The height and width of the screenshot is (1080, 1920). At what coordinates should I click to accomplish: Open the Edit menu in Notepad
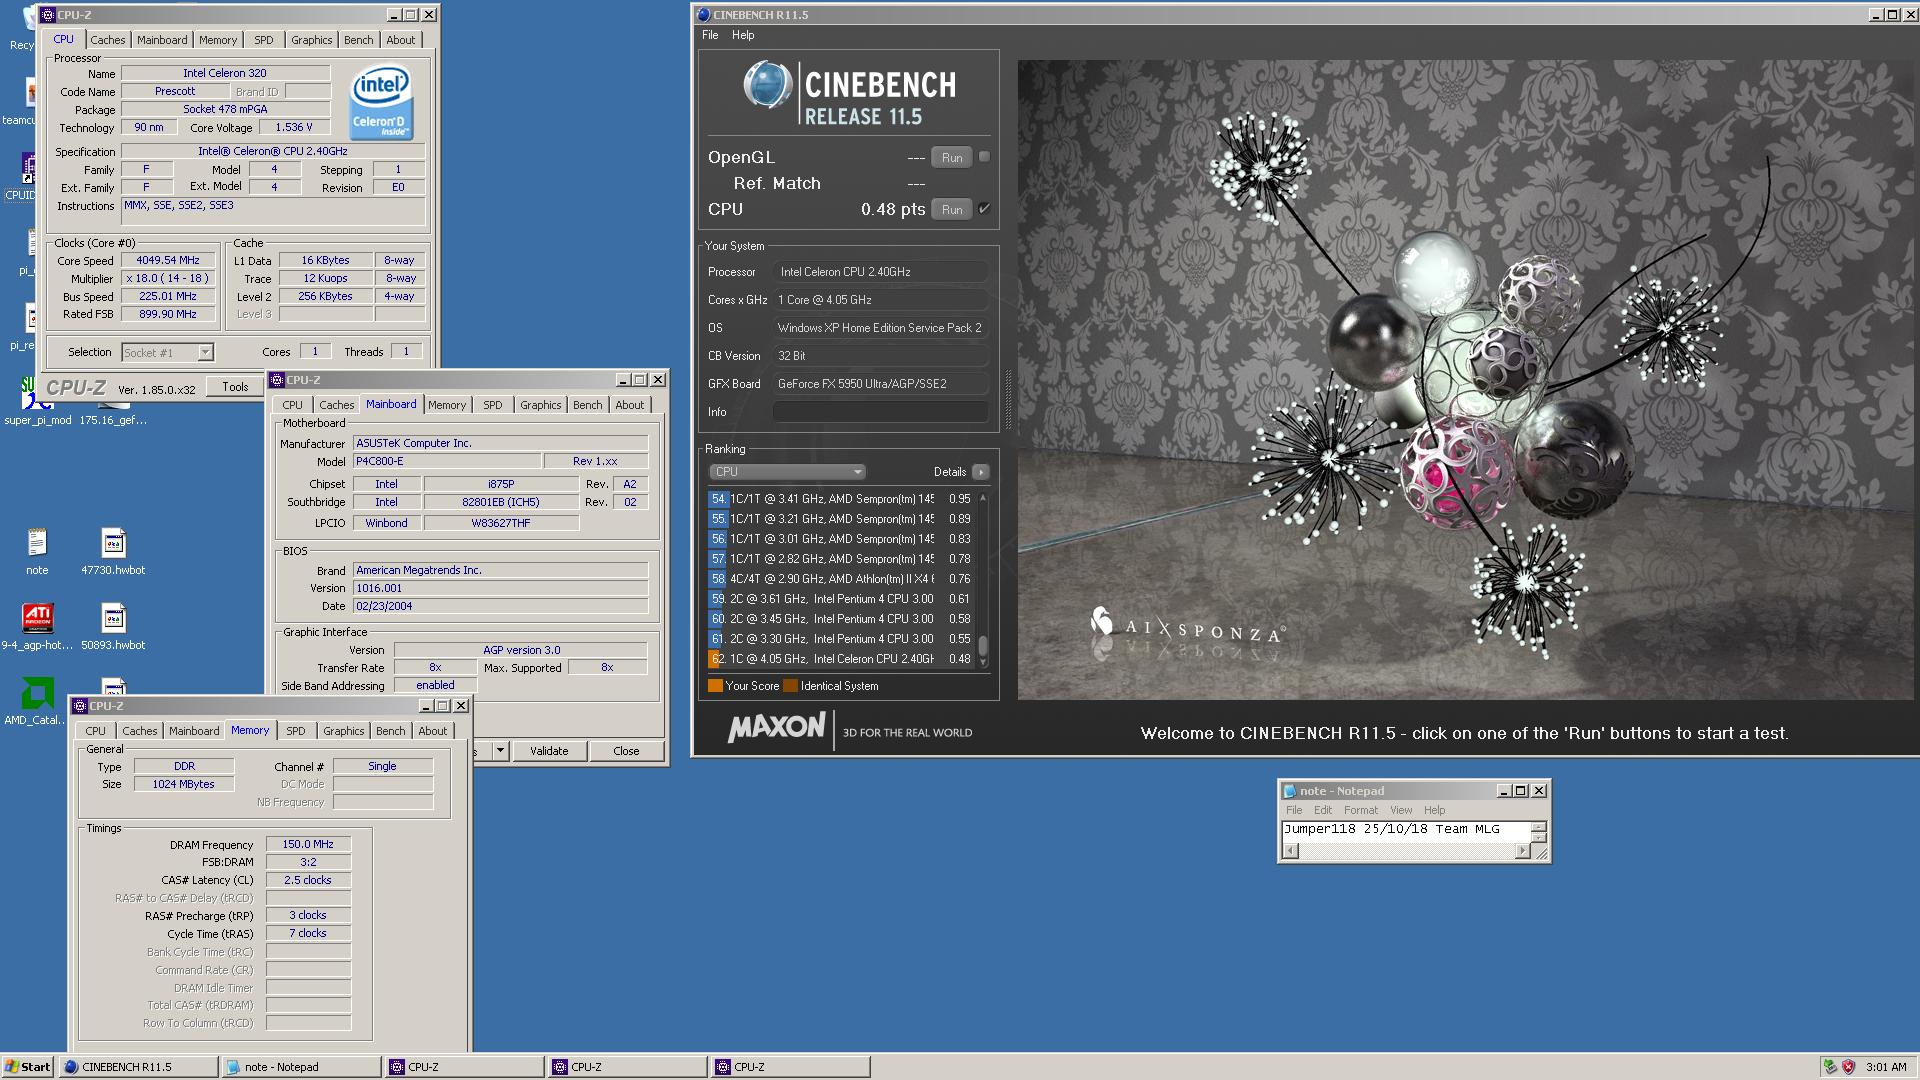(1323, 810)
